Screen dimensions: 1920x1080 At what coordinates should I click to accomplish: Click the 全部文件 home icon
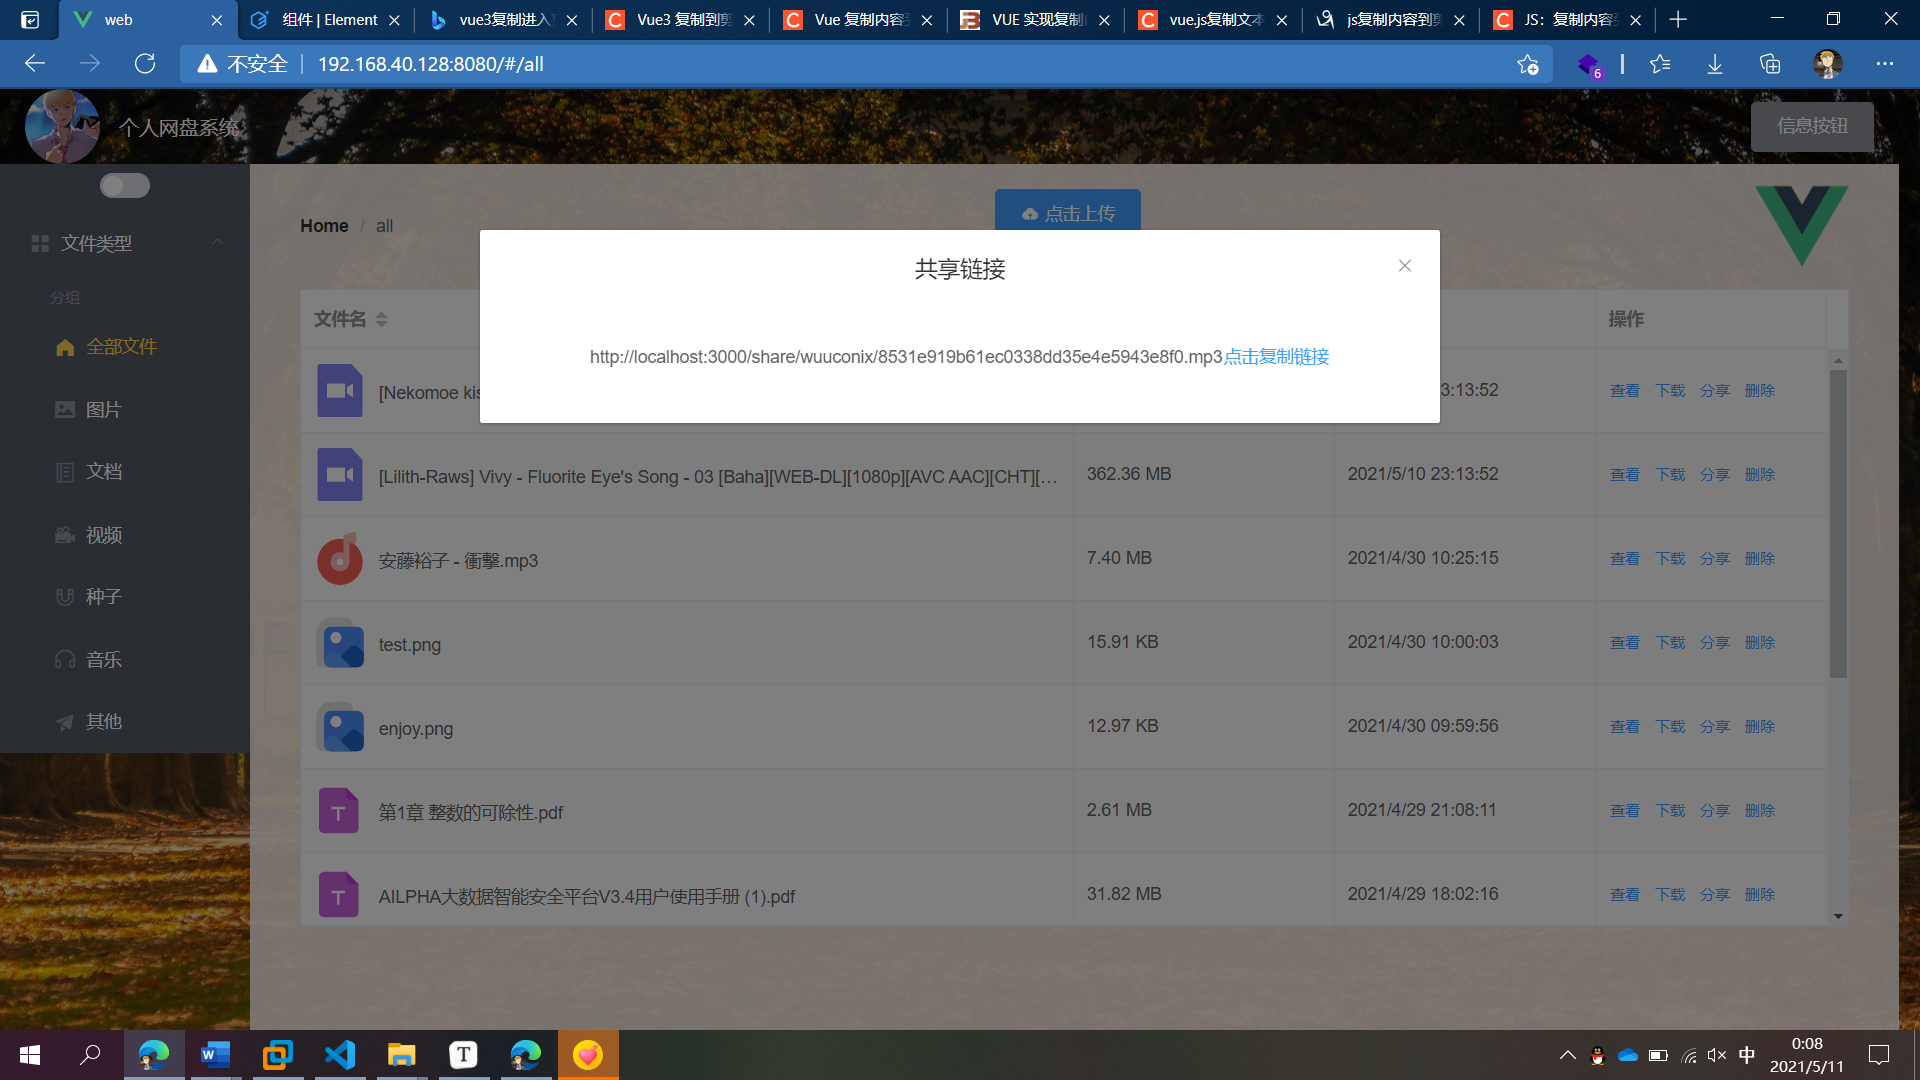65,347
